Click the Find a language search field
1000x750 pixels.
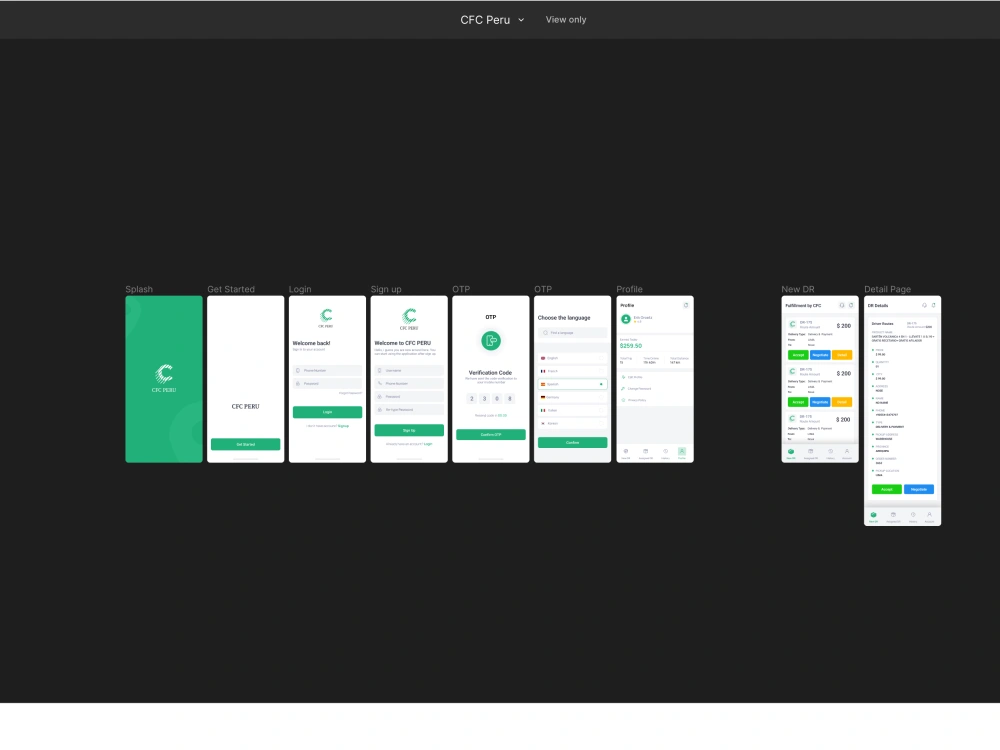[x=572, y=333]
